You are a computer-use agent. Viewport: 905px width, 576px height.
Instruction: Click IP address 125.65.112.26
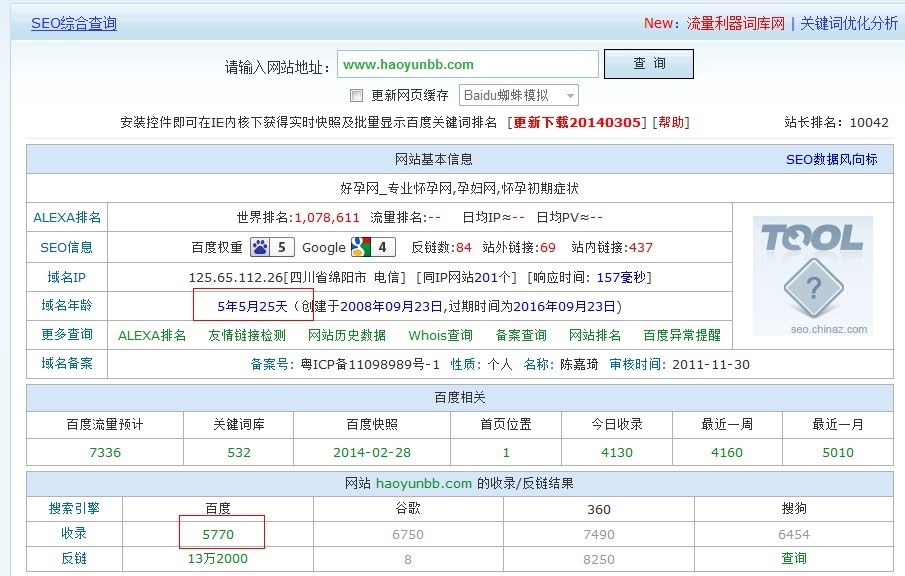click(x=235, y=278)
